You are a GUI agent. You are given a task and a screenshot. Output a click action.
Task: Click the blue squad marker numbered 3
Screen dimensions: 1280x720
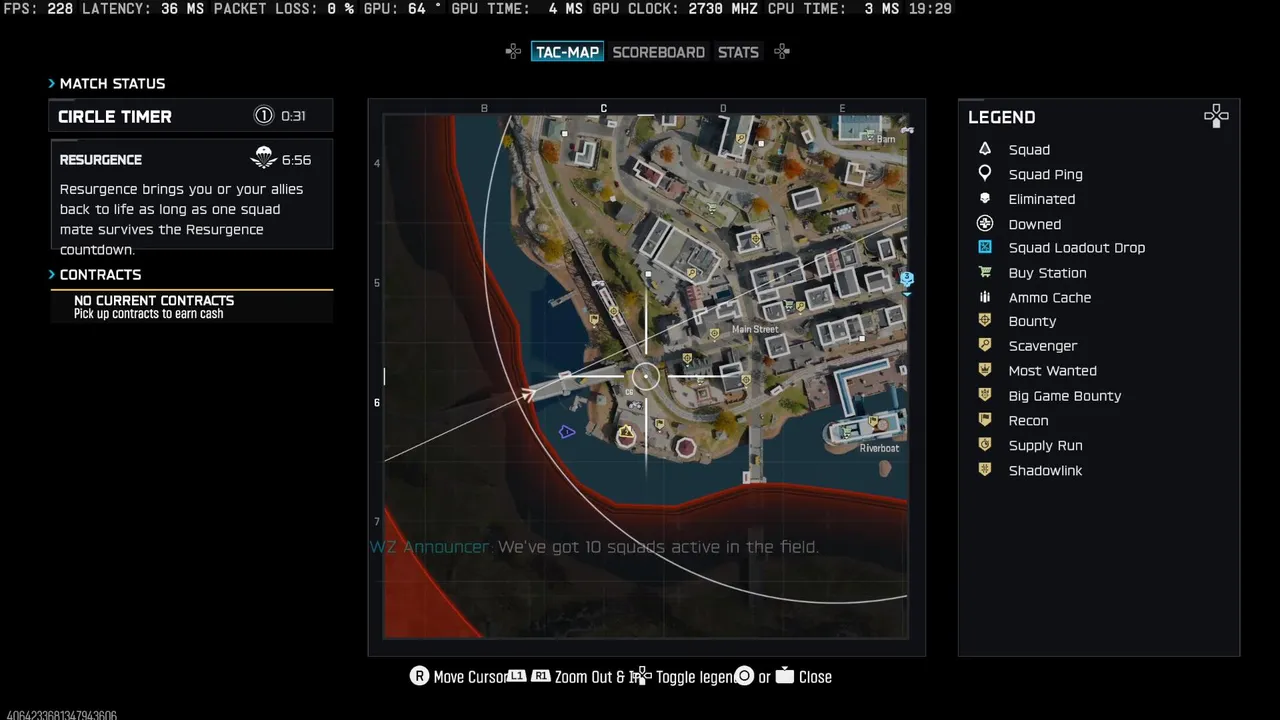(907, 280)
